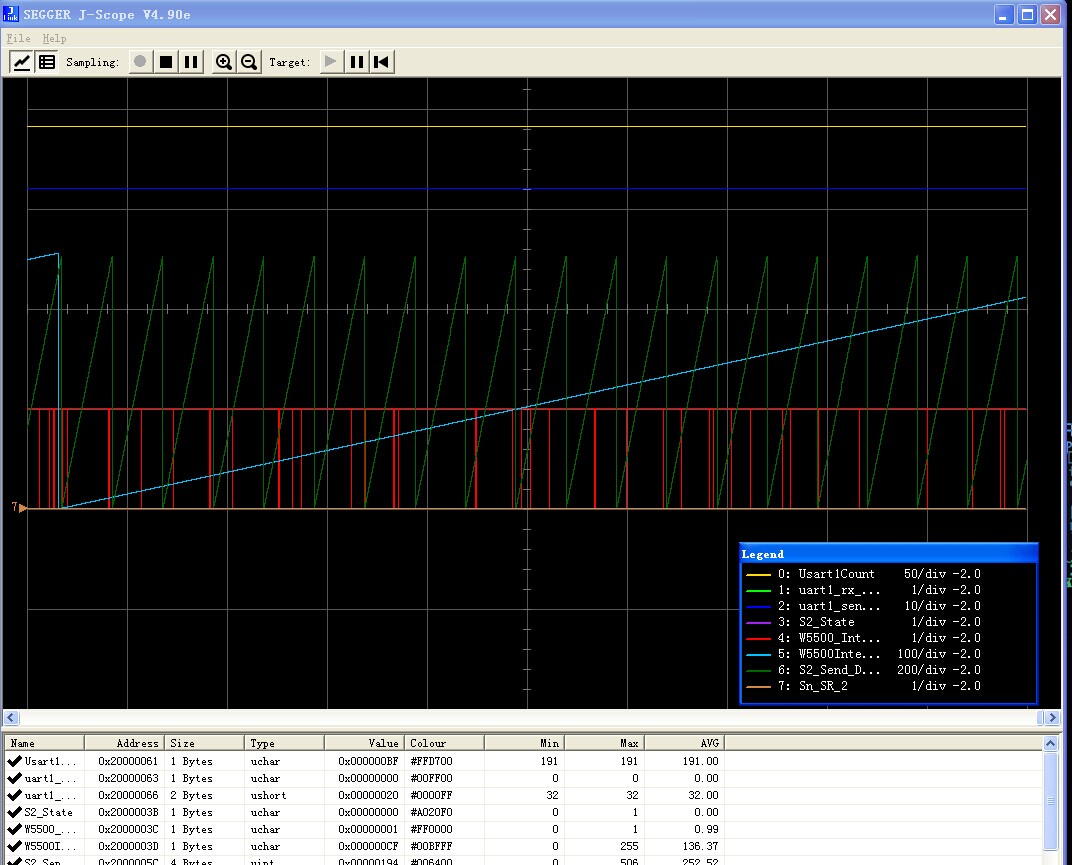
Task: Click the Size column header
Action: pos(204,743)
